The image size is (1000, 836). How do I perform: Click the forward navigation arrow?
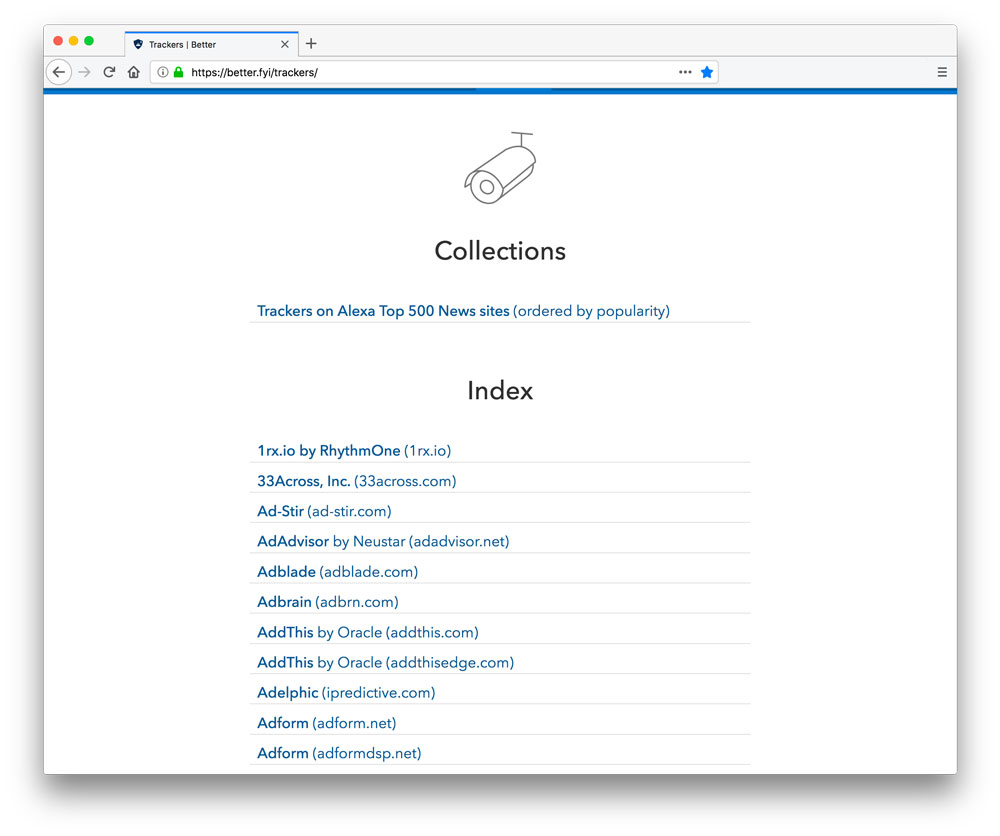(84, 72)
